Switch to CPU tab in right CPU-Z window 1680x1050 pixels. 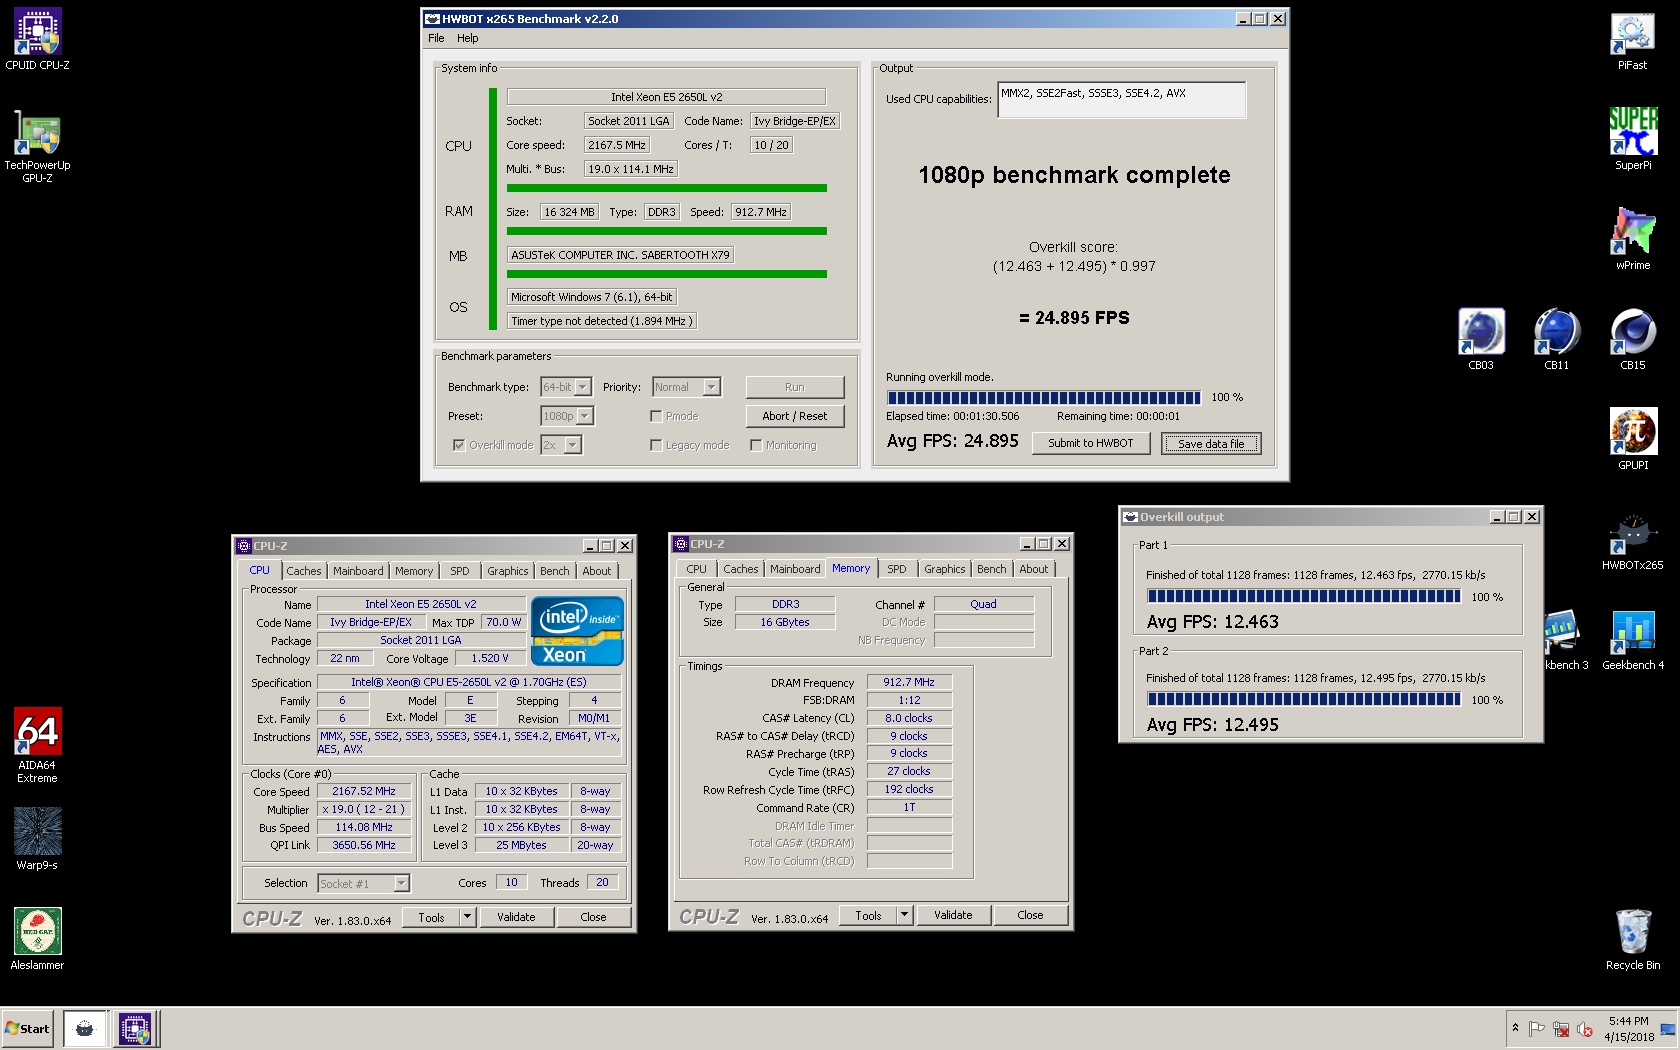(697, 569)
